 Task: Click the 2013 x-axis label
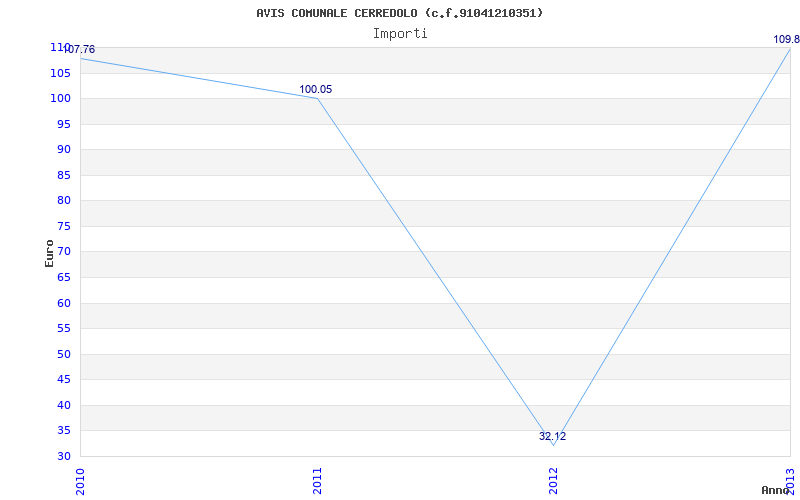(791, 481)
